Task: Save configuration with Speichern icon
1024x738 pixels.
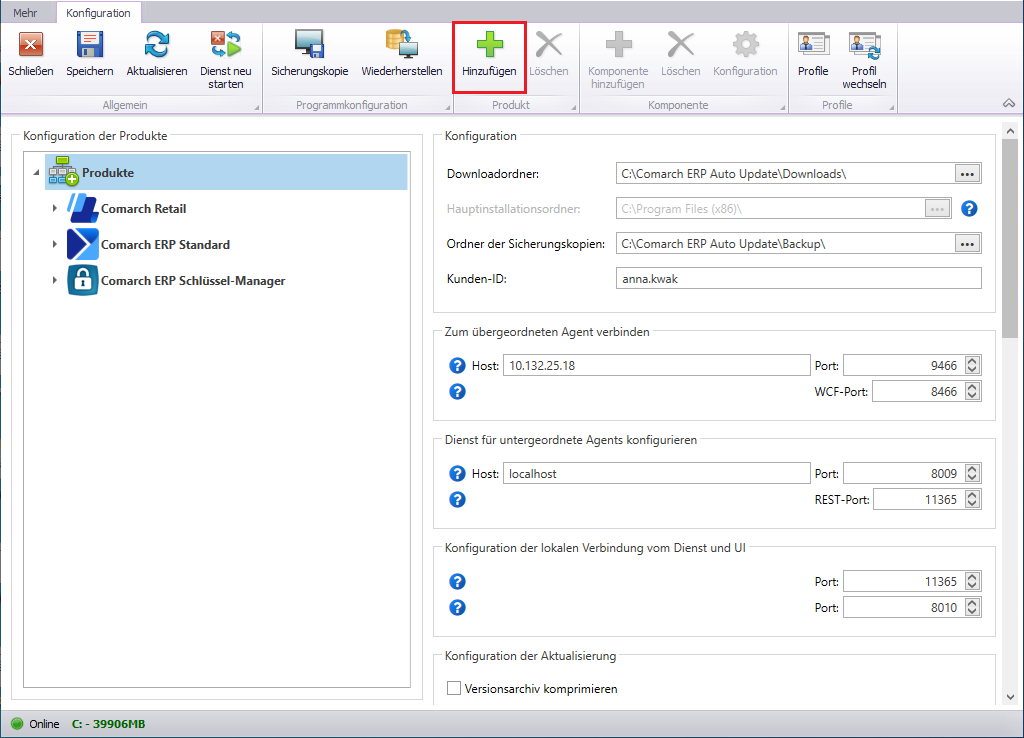Action: pyautogui.click(x=90, y=45)
